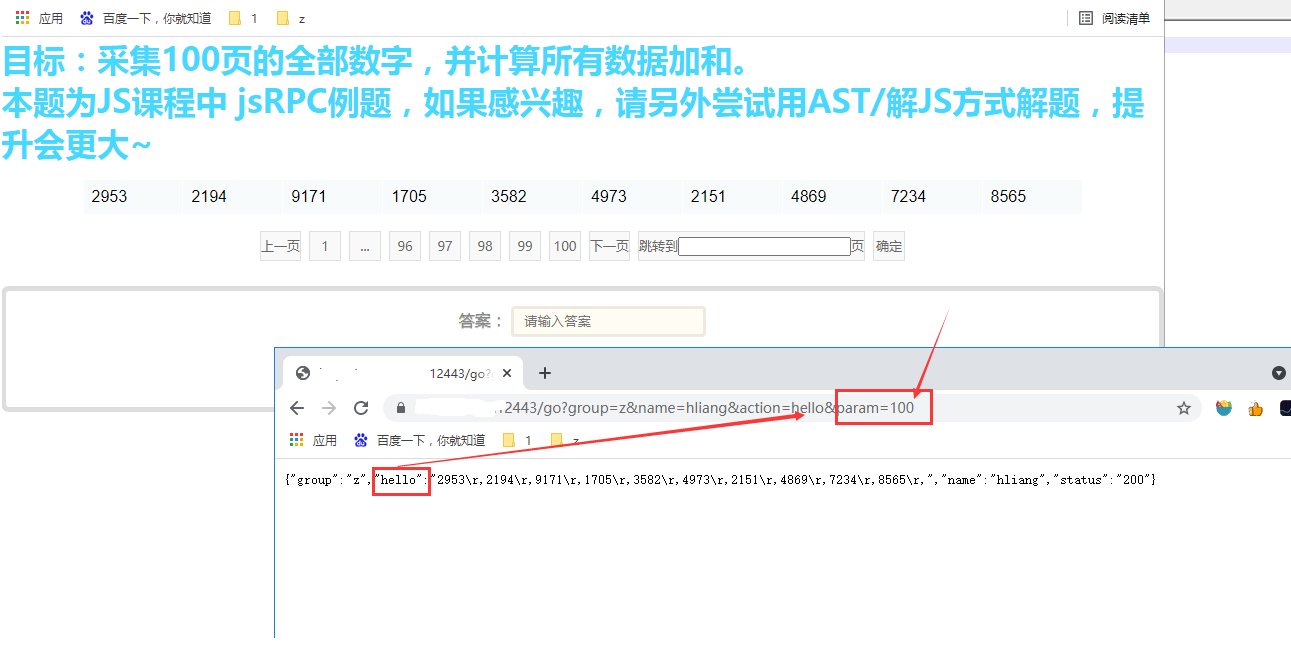Jump to page 99
Screen dimensions: 1291x665
coord(525,246)
